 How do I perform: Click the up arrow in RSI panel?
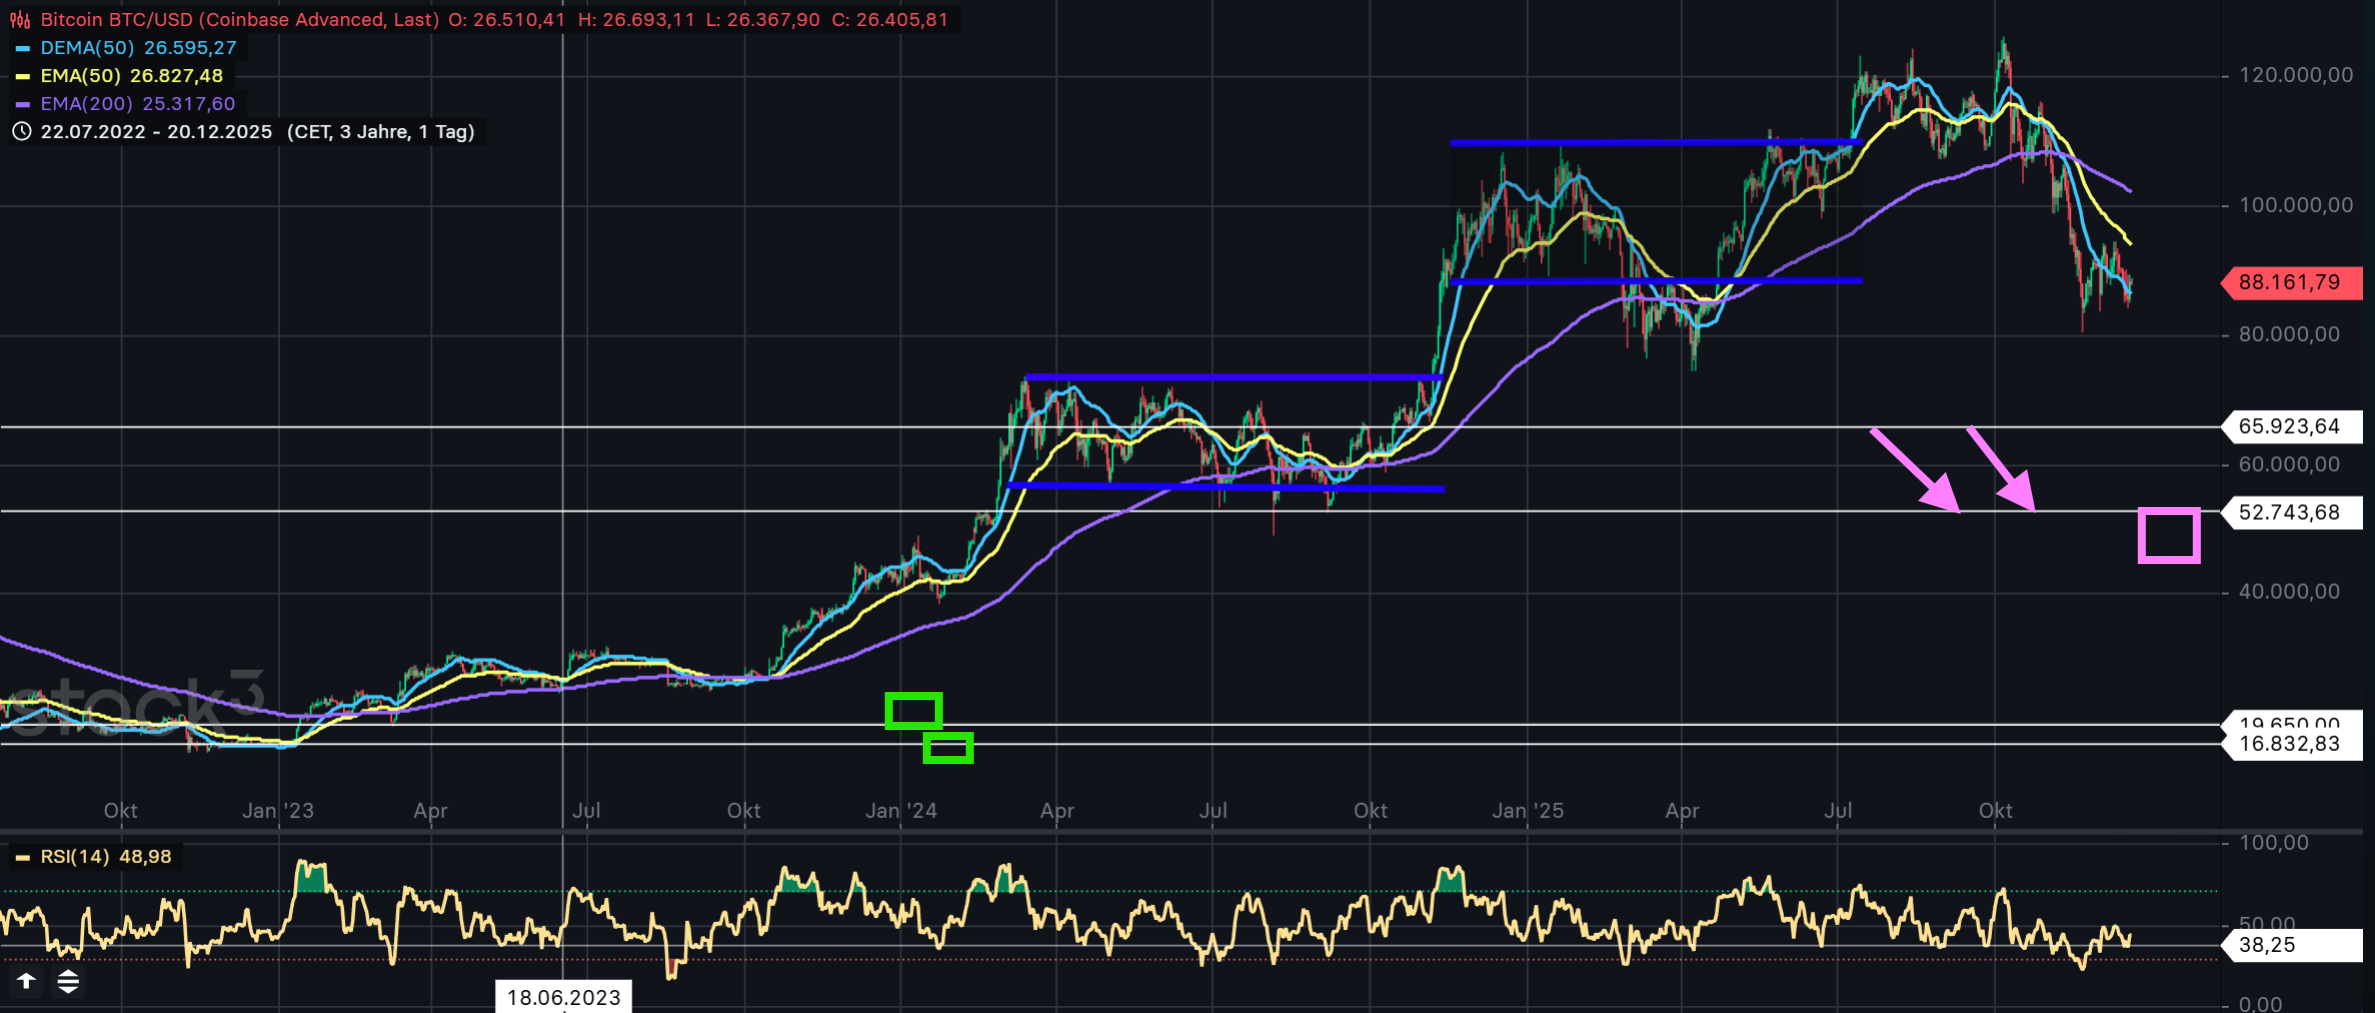26,981
